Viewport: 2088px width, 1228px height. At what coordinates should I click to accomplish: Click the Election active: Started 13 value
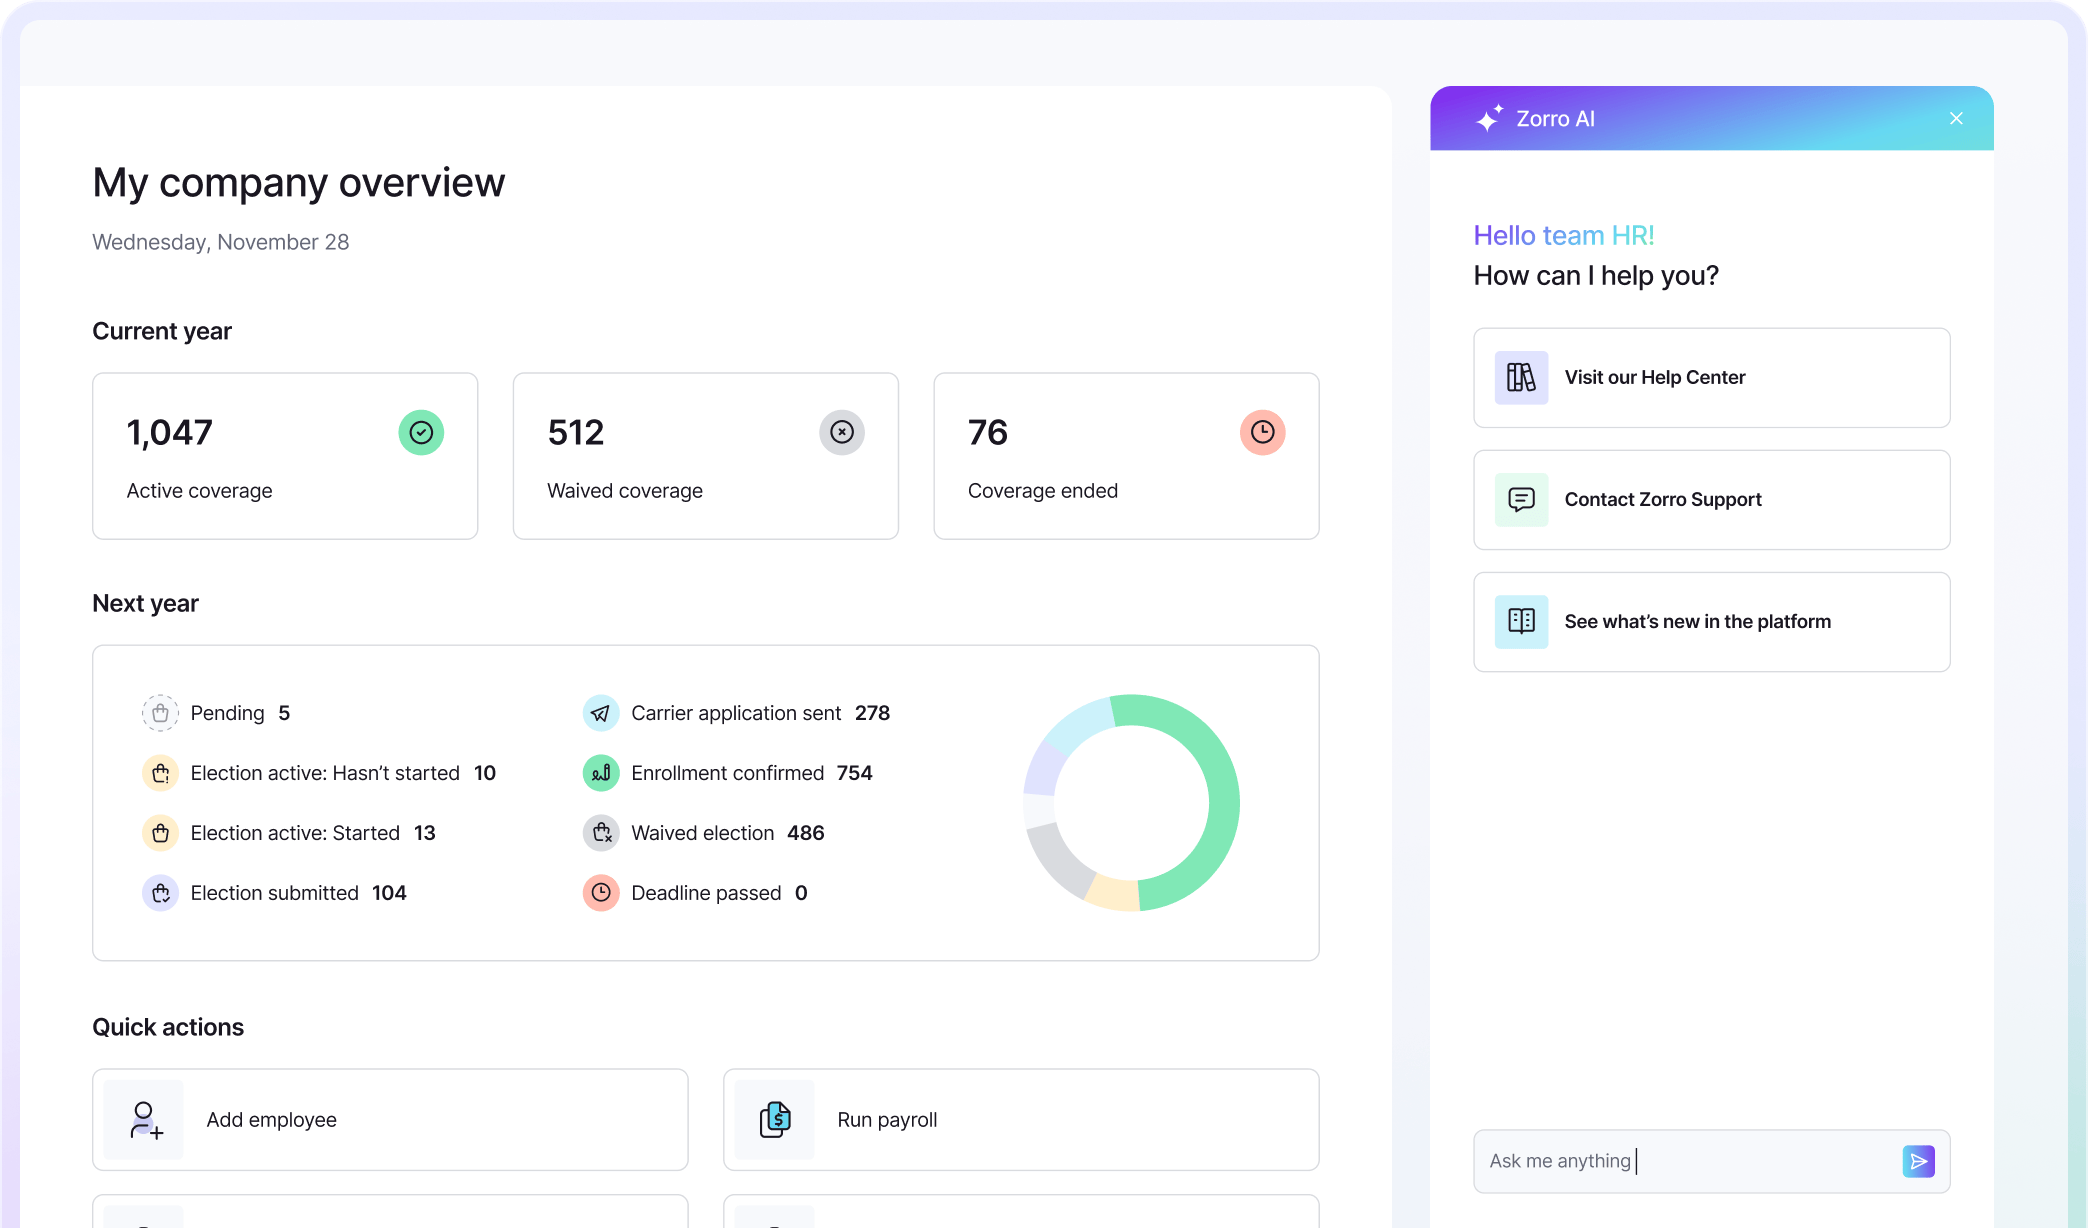click(x=425, y=833)
